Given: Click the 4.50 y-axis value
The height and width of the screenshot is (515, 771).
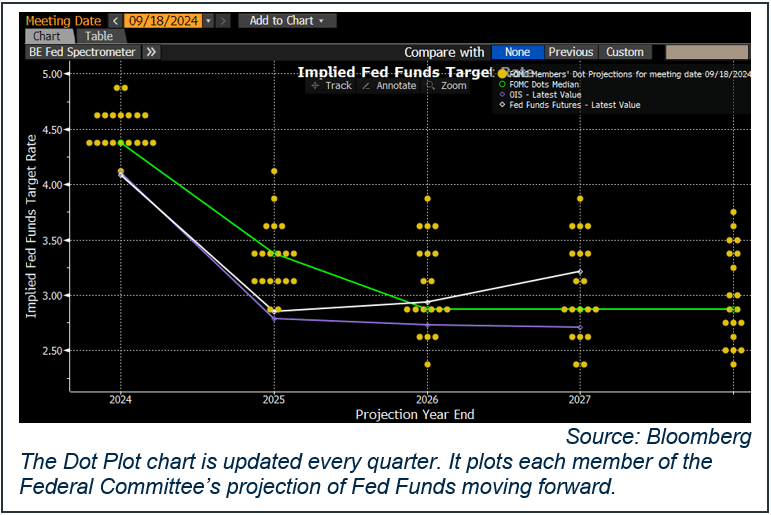Looking at the screenshot, I should point(52,130).
